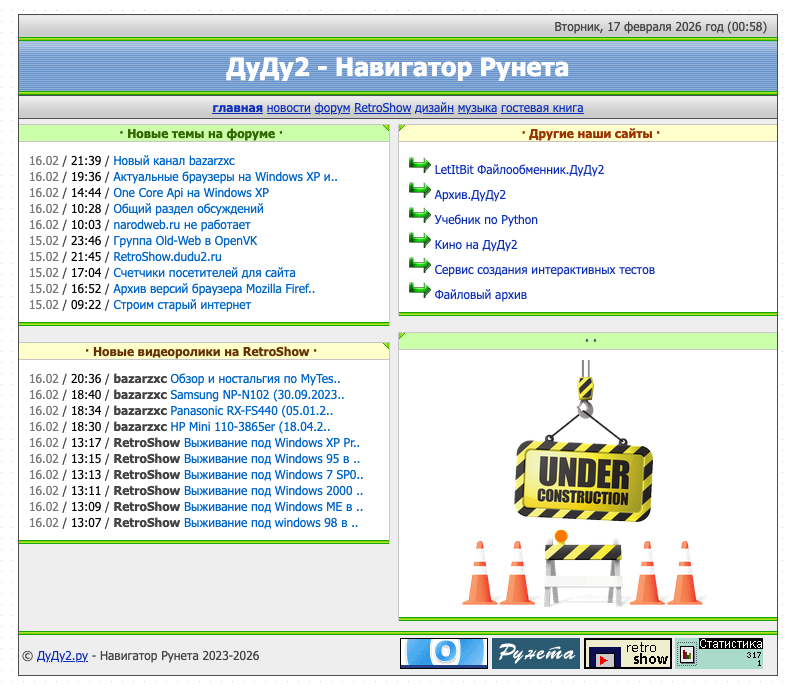
Task: Open Сервис создания интерактивных тестов link
Action: click(545, 269)
